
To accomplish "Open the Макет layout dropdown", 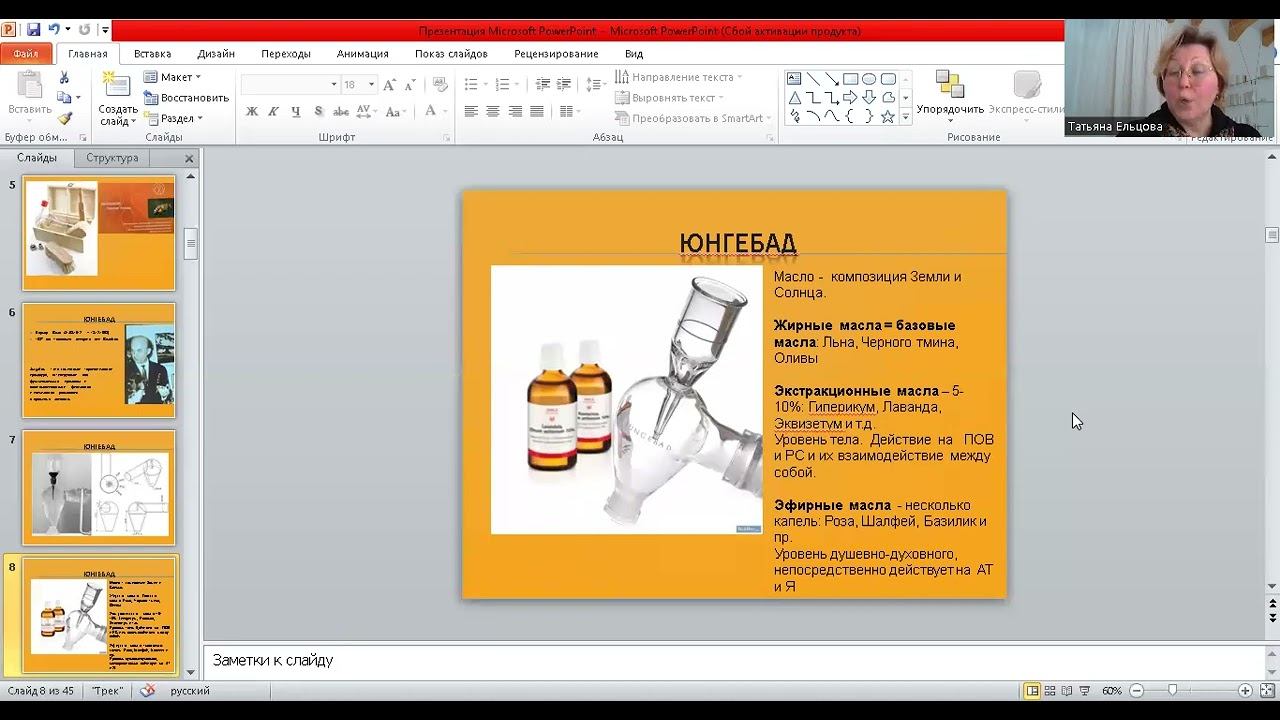I will [172, 77].
